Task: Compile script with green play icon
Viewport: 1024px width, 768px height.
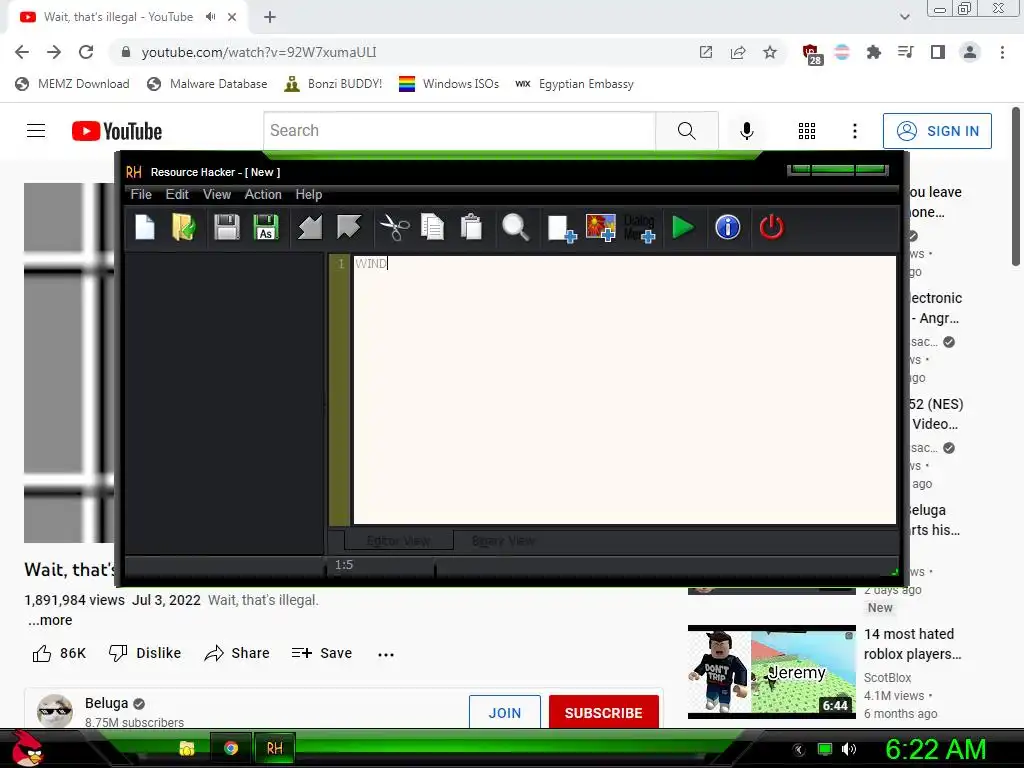Action: tap(683, 228)
